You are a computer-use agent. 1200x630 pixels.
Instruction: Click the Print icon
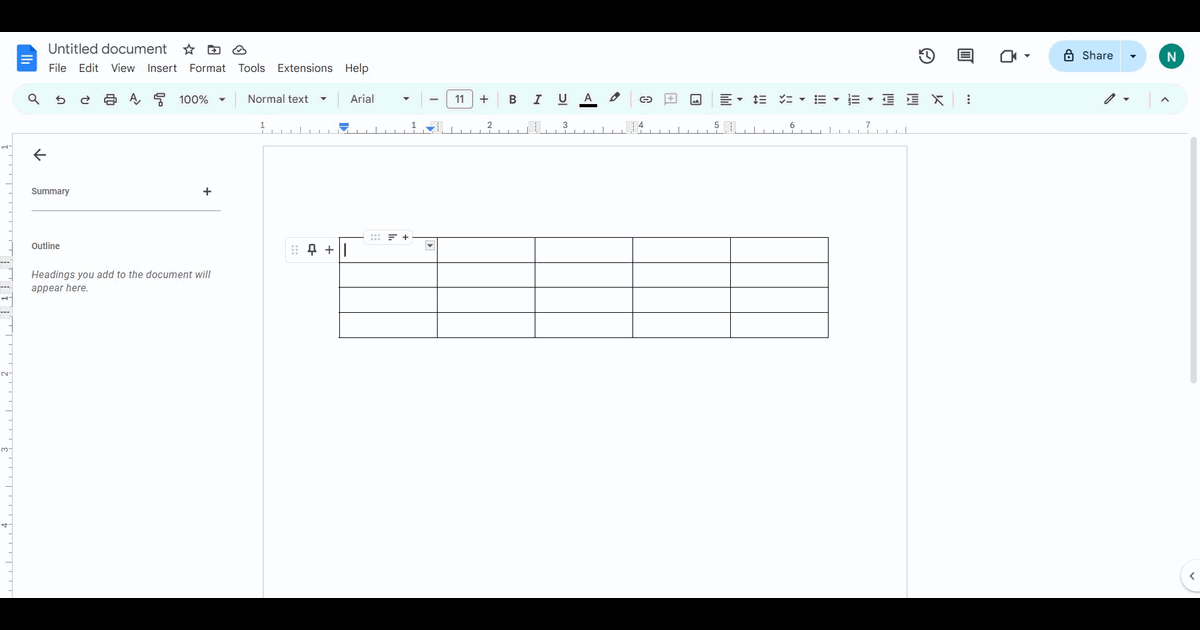110,99
